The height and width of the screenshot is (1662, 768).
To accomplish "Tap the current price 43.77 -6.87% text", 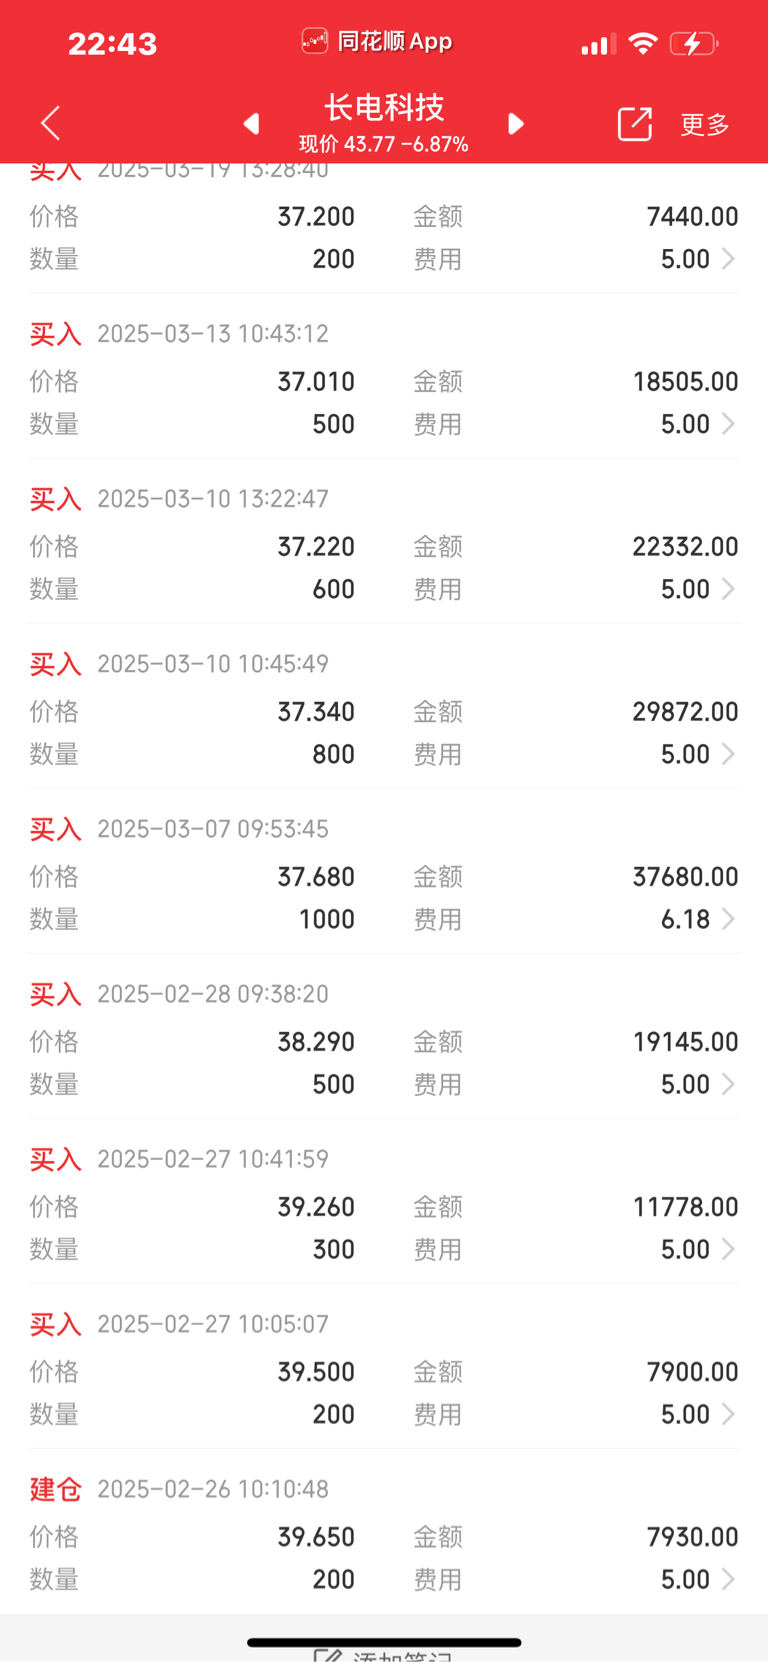I will point(384,144).
